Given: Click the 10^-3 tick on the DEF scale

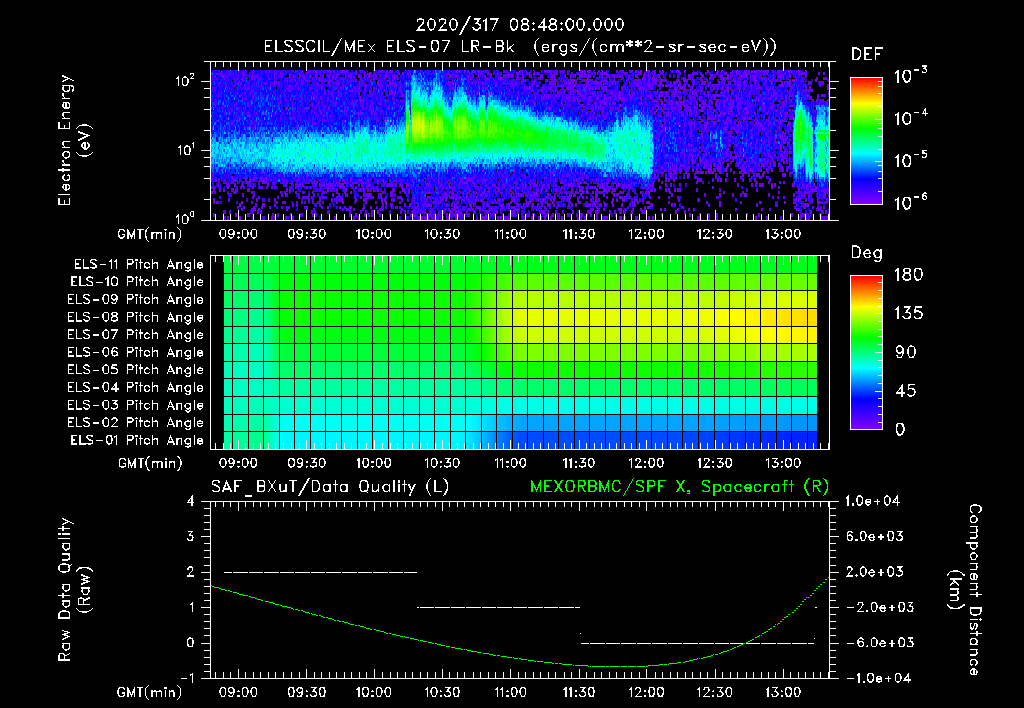Looking at the screenshot, I should (910, 76).
